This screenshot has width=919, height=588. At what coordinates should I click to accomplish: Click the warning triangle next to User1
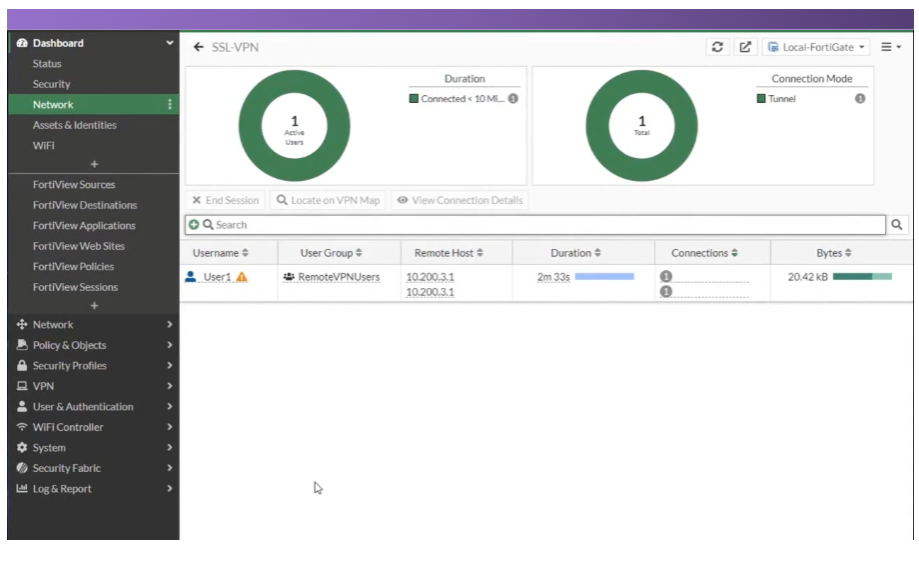coord(242,278)
